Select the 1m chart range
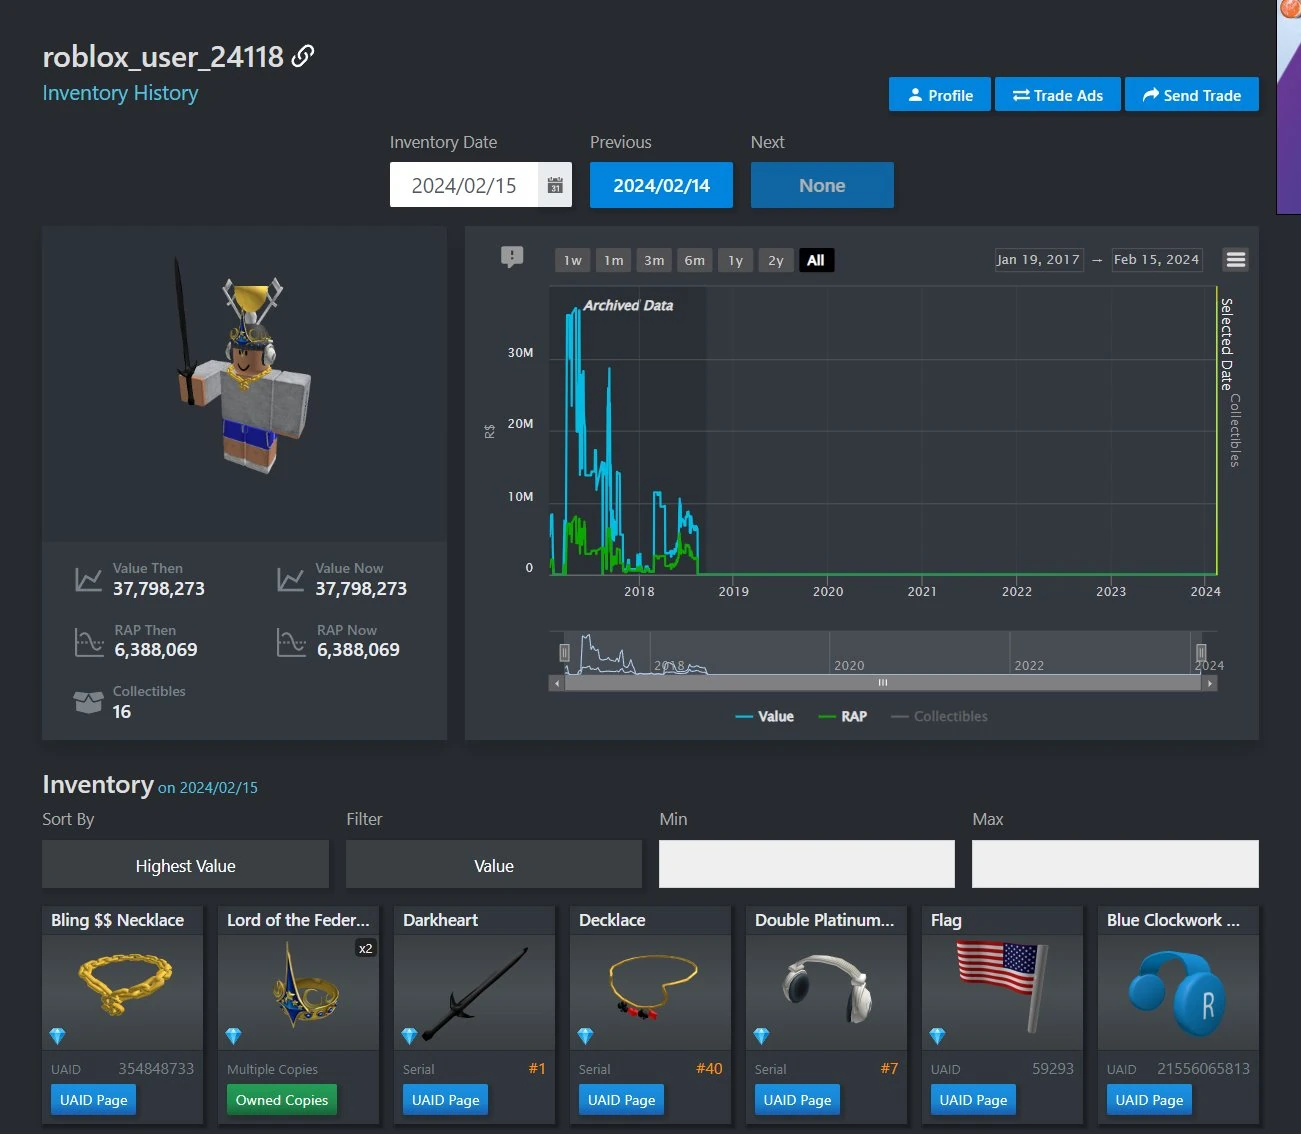 614,260
